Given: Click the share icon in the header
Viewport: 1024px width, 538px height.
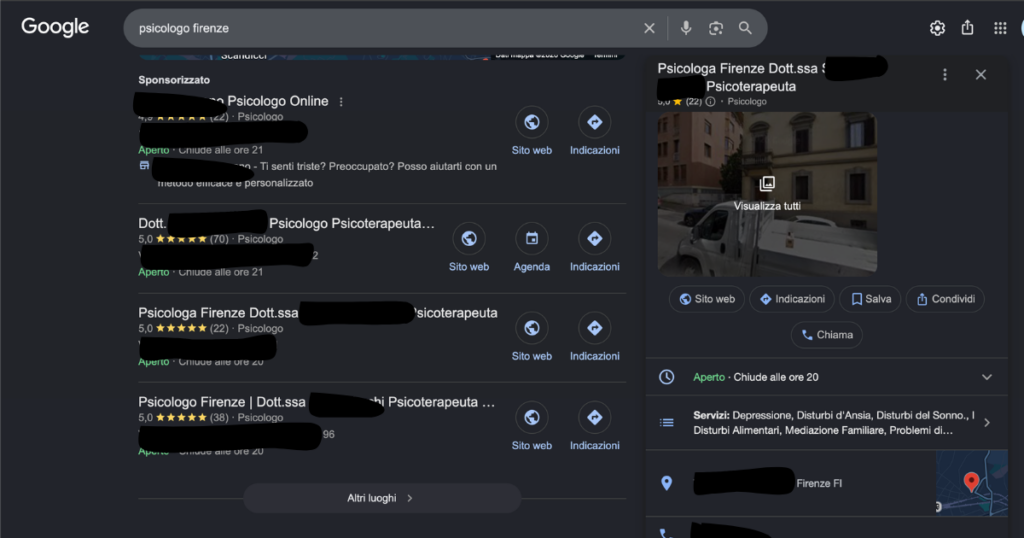Looking at the screenshot, I should [967, 27].
